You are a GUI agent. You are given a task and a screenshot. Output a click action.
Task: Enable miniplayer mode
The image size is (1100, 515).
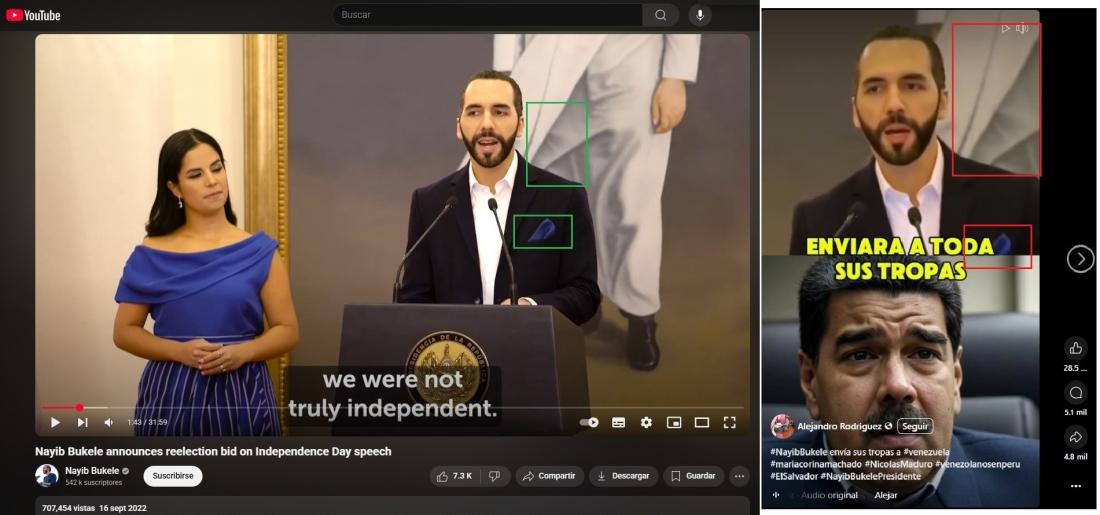[x=674, y=423]
